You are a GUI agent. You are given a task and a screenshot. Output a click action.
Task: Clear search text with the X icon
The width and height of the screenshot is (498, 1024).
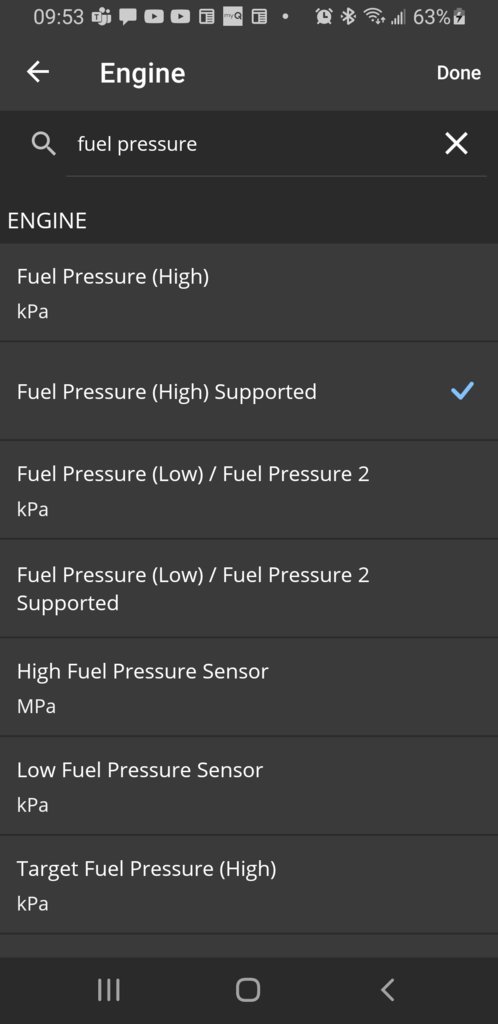pyautogui.click(x=456, y=143)
